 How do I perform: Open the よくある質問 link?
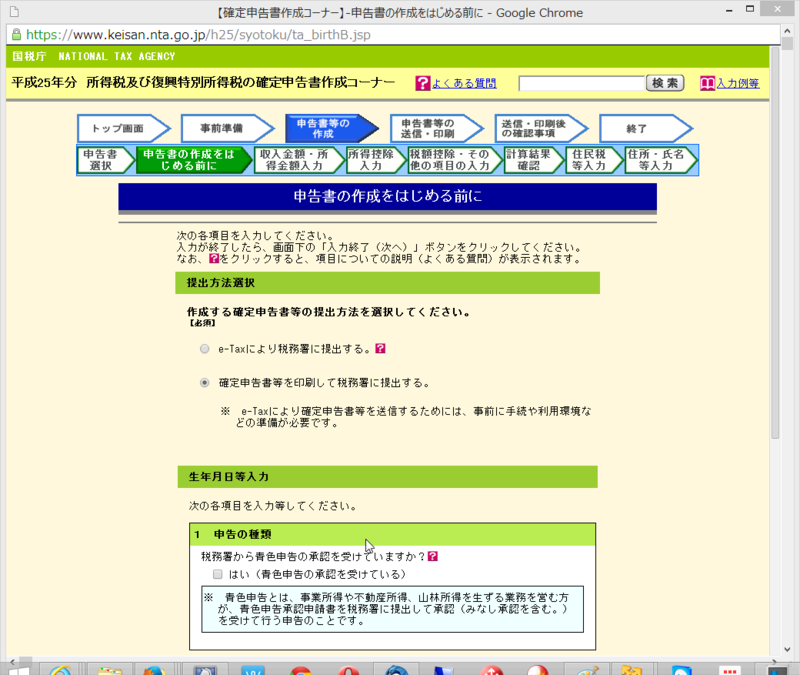pos(464,83)
